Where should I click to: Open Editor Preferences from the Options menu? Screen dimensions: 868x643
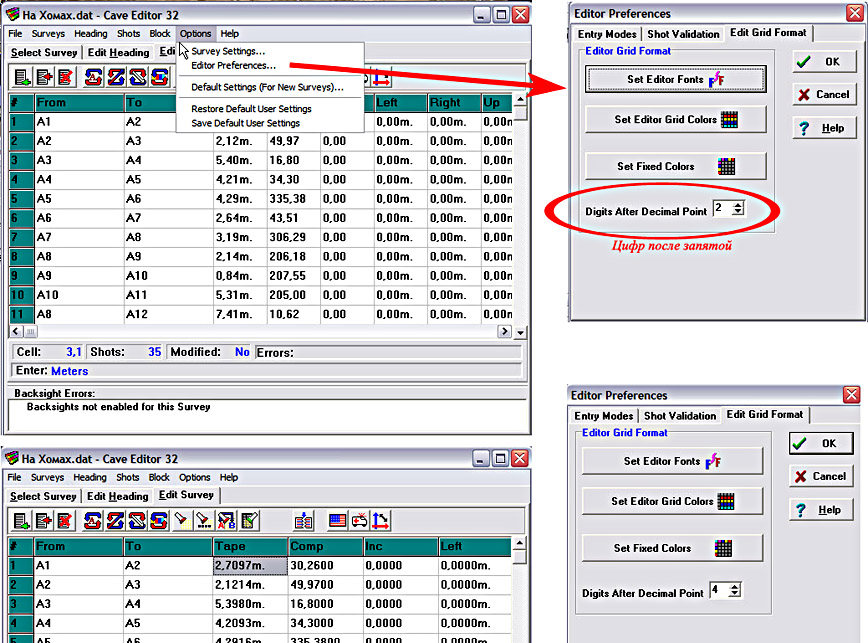pyautogui.click(x=233, y=66)
